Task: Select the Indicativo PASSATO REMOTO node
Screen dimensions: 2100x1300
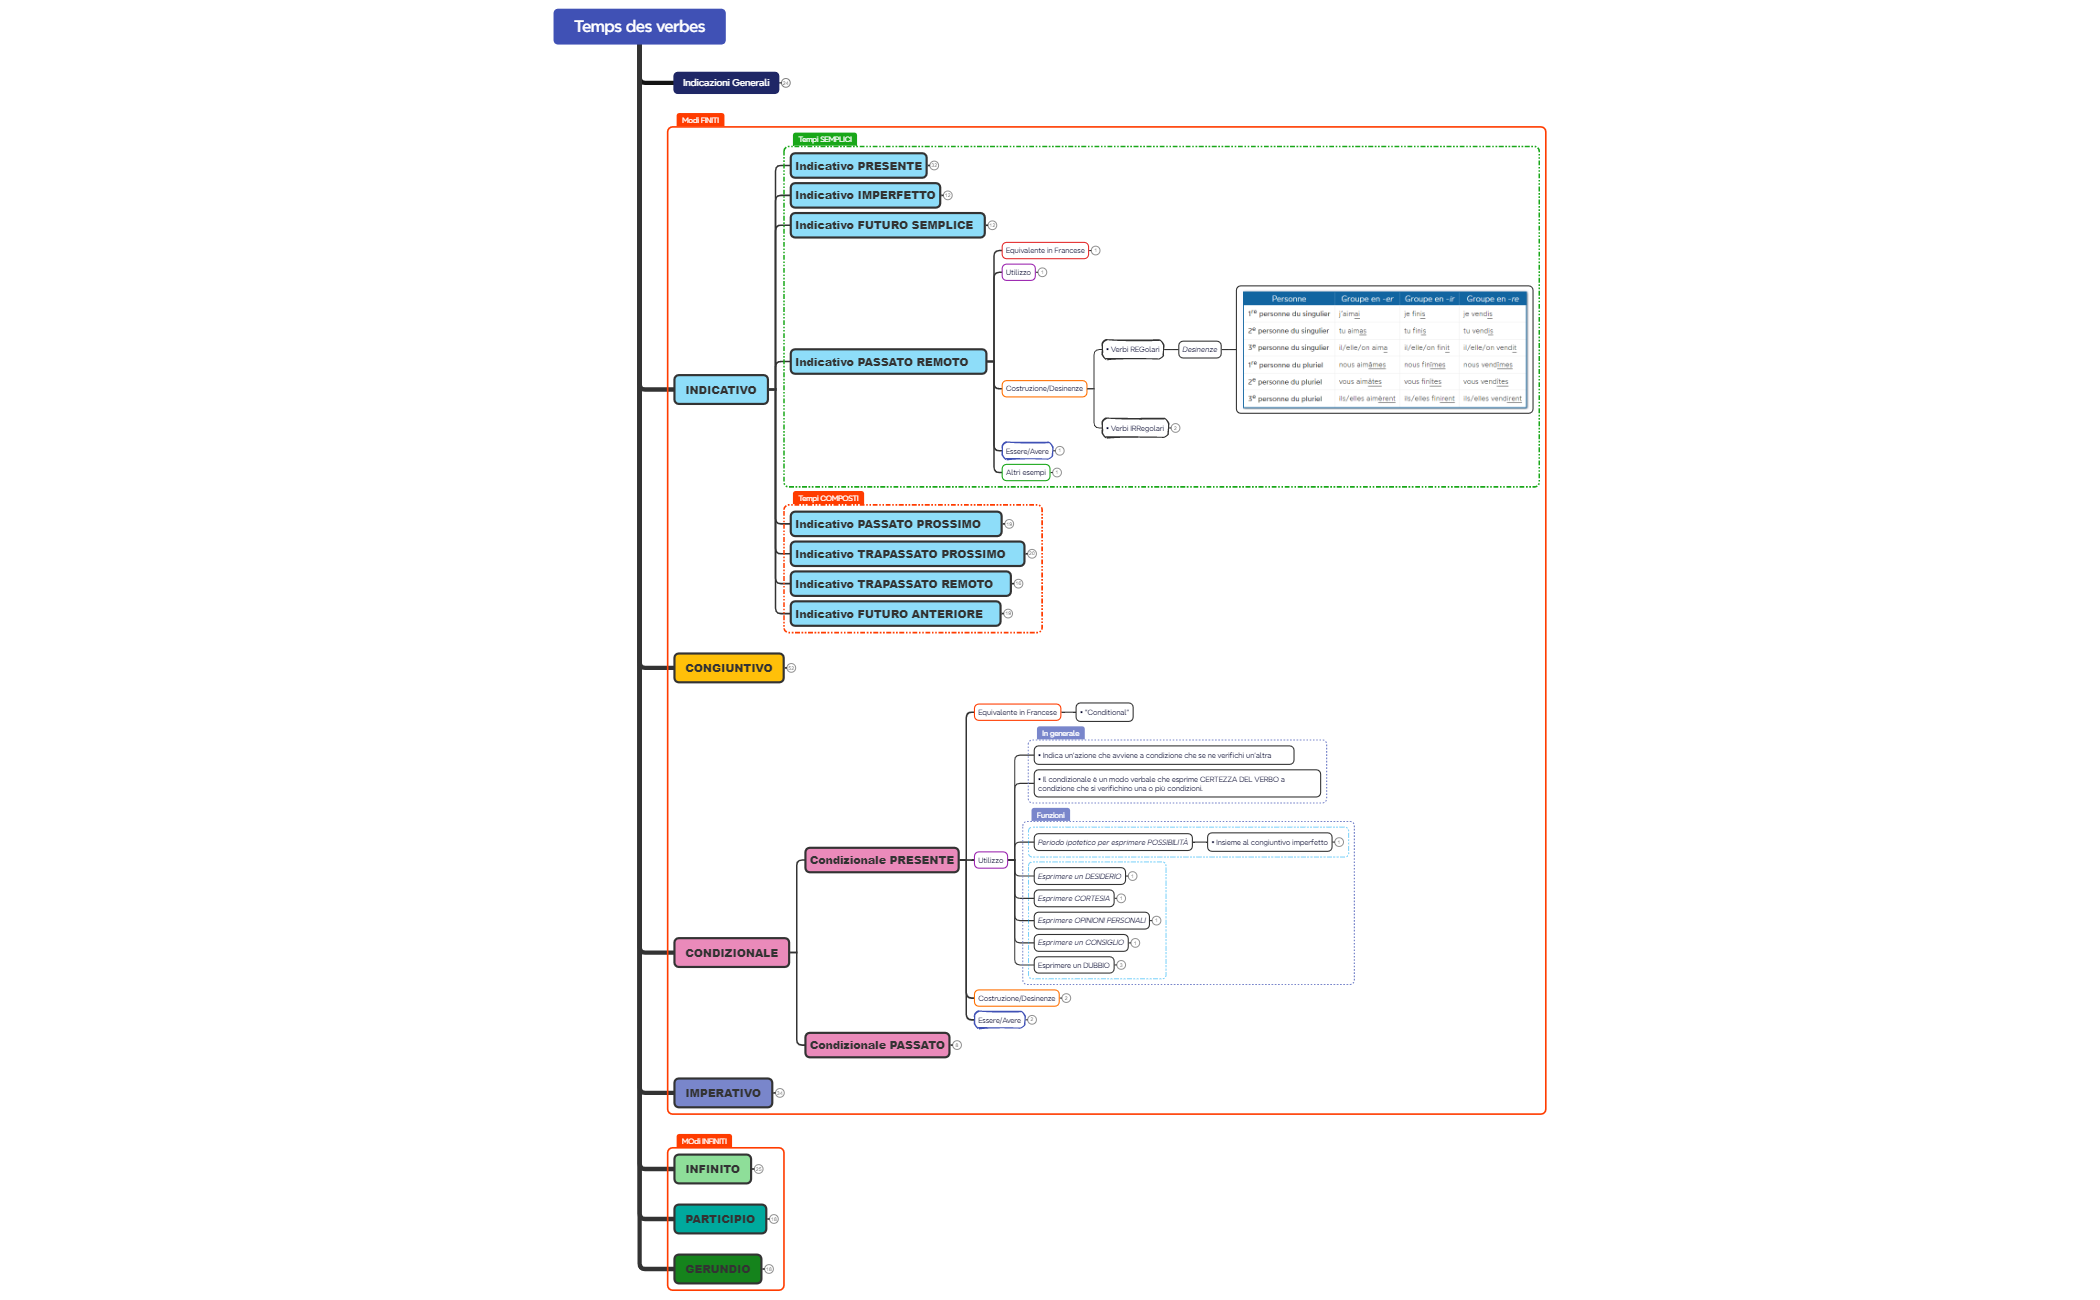Action: [887, 362]
